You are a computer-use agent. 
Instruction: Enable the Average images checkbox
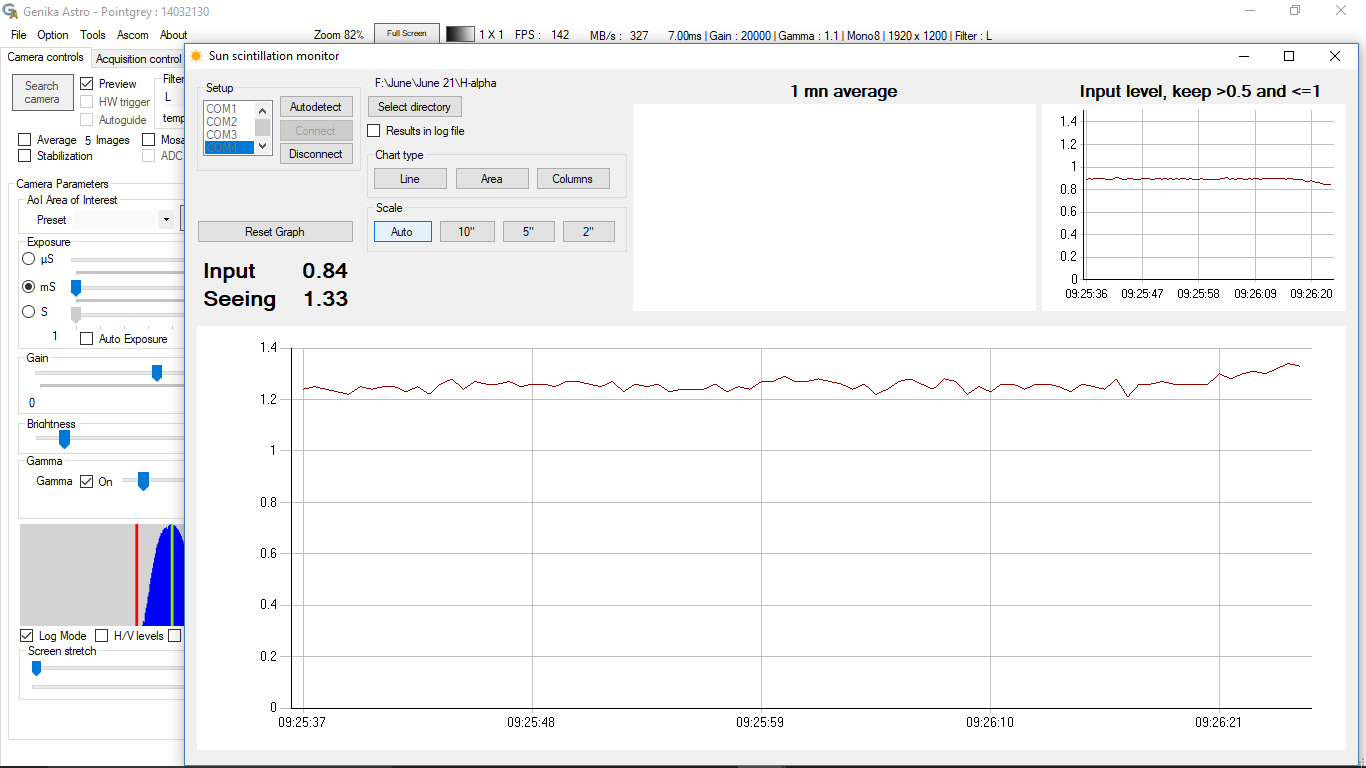[25, 140]
